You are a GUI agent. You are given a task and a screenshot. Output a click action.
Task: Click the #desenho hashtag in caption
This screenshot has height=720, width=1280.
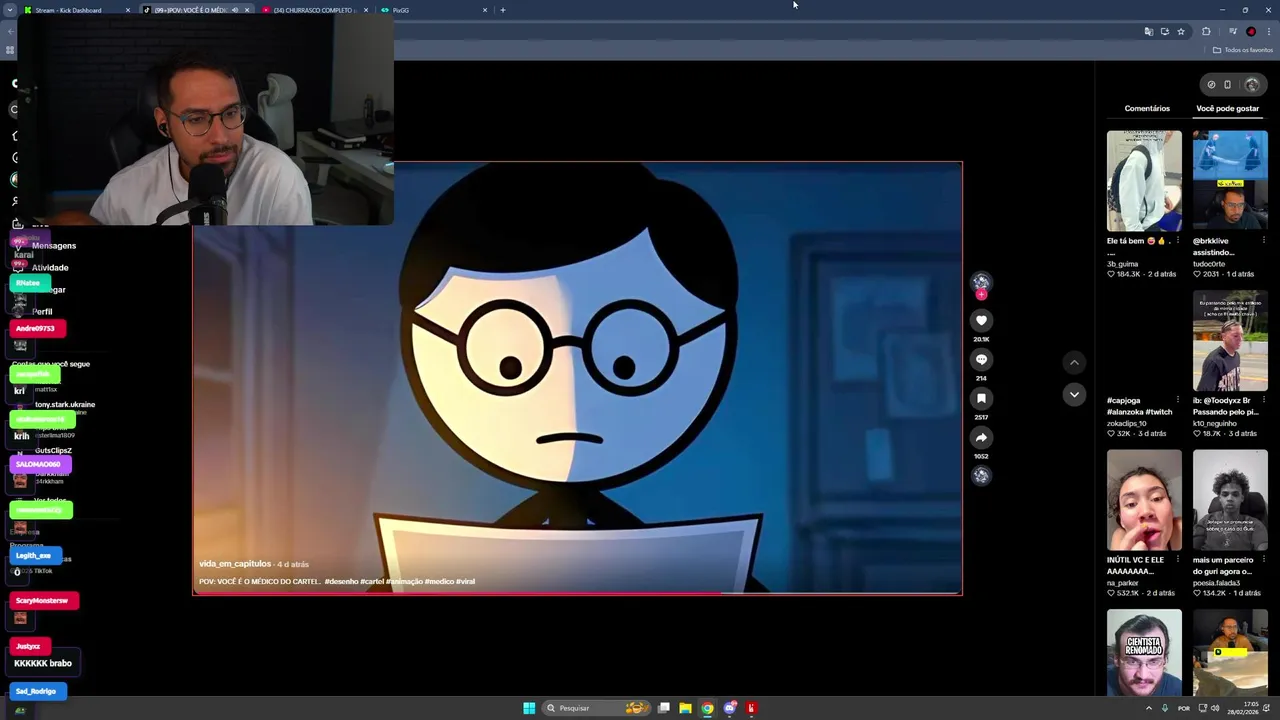coord(341,581)
